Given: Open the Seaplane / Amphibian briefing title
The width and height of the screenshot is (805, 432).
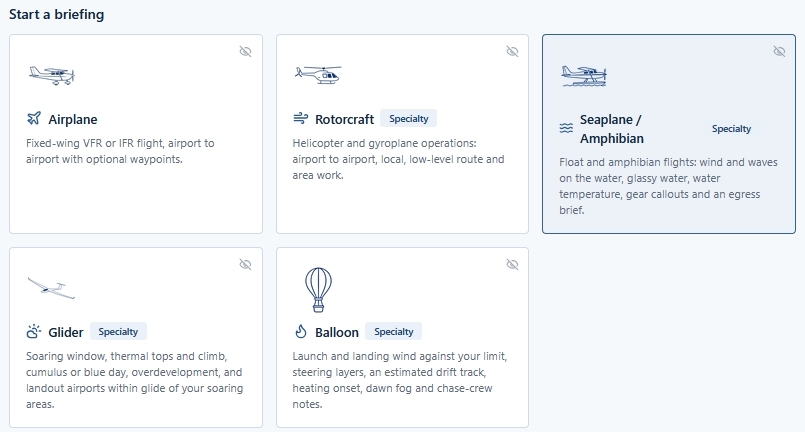Looking at the screenshot, I should click(611, 129).
